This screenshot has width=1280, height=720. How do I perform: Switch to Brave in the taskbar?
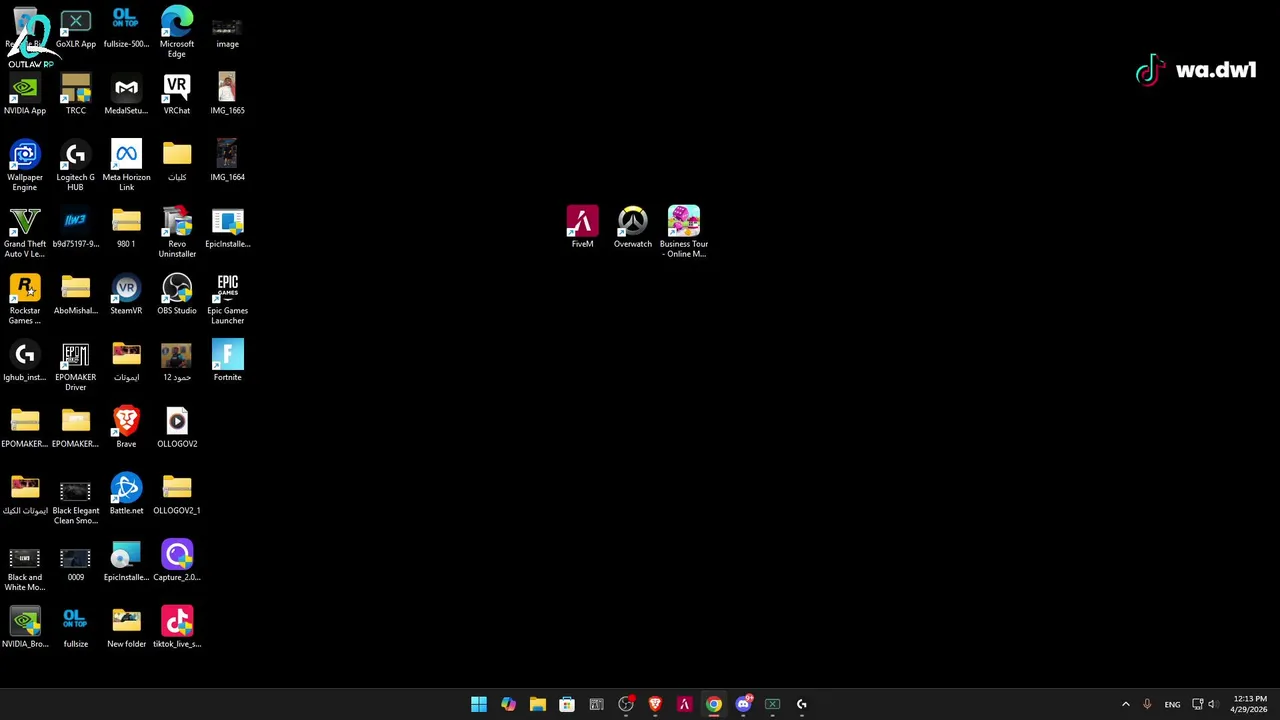pos(655,704)
